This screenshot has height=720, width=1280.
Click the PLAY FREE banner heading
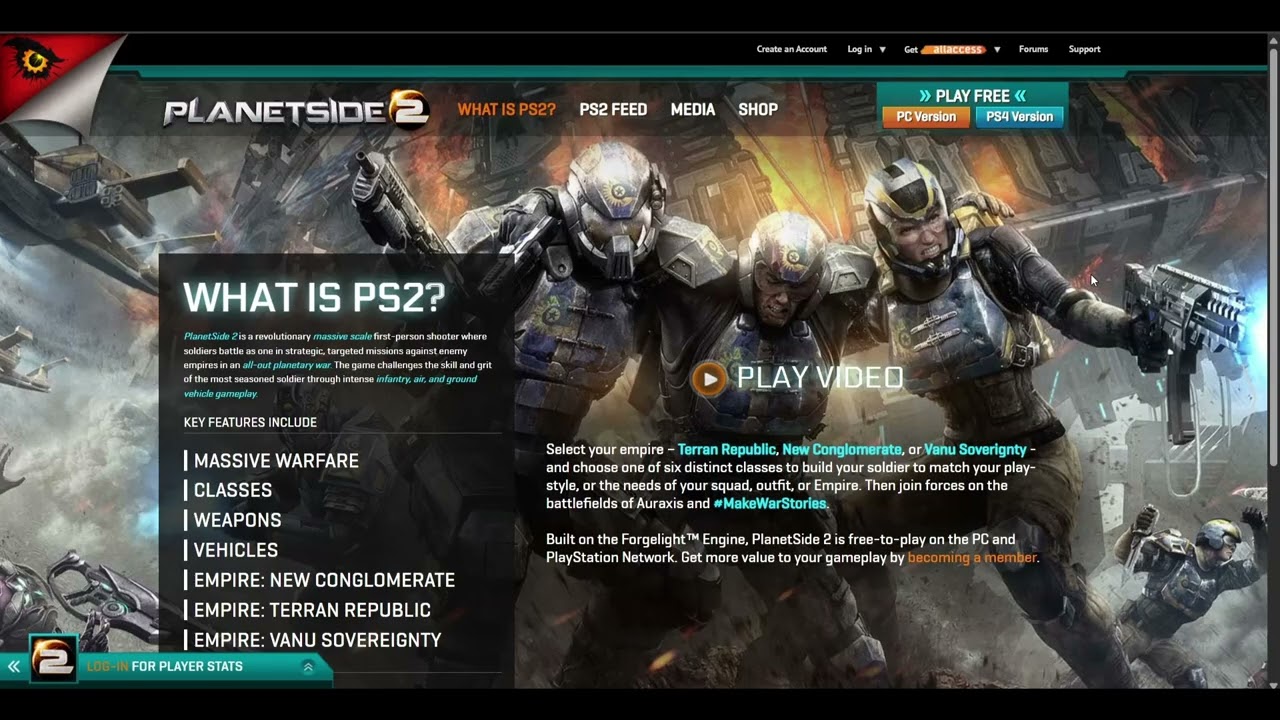coord(972,96)
